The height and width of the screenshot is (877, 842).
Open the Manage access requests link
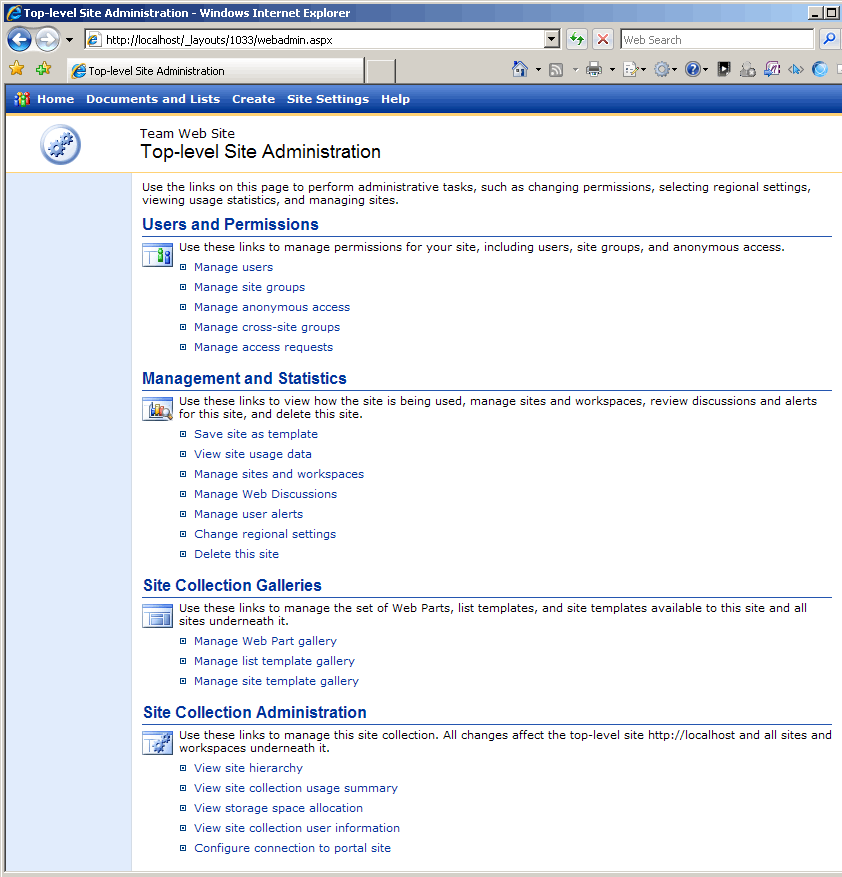coord(264,347)
